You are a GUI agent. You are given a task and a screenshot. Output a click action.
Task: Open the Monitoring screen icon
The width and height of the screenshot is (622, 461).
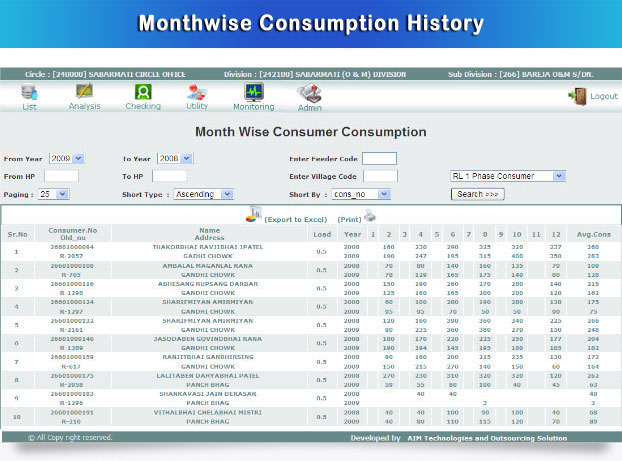point(253,92)
